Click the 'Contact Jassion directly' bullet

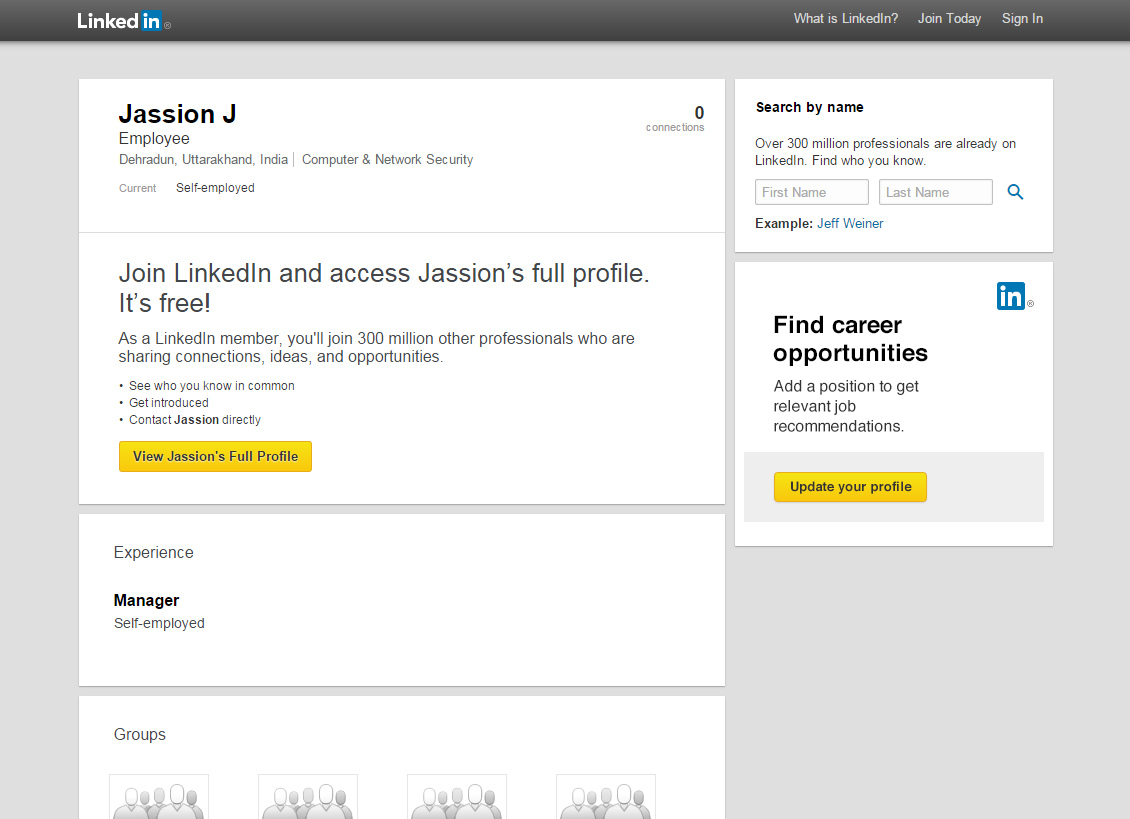[x=195, y=420]
